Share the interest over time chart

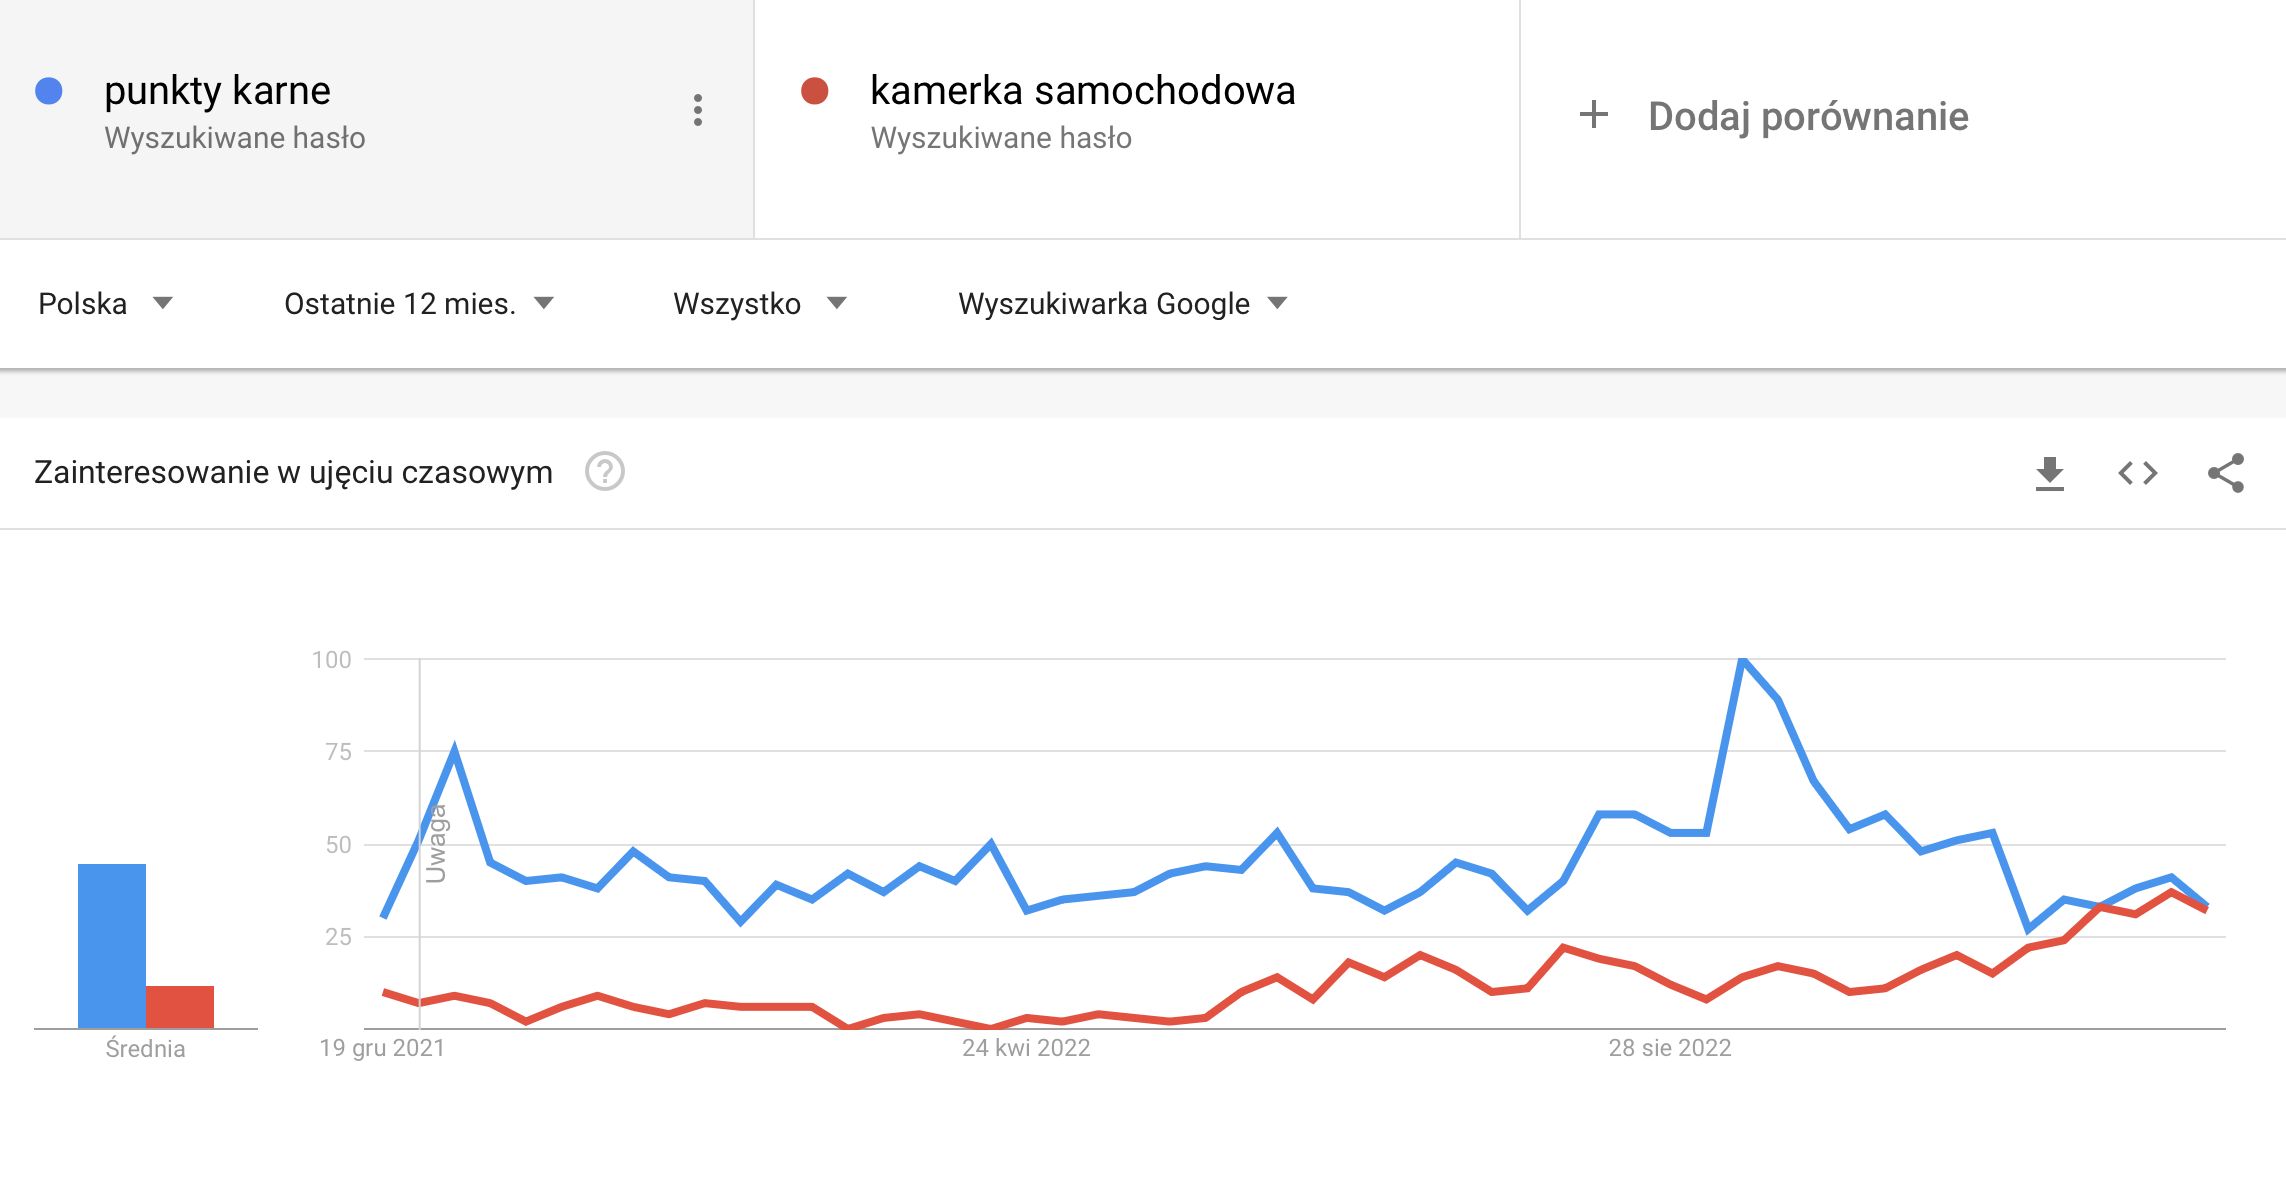2227,474
